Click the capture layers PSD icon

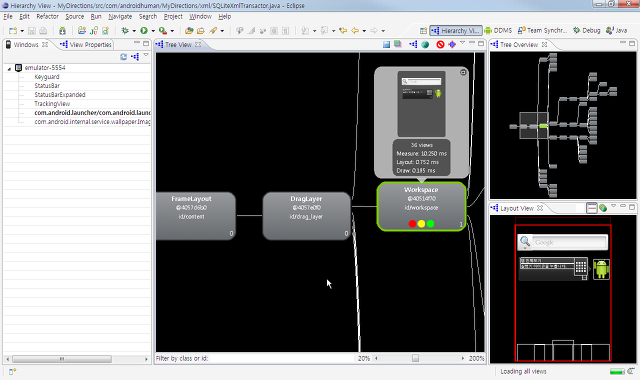tap(398, 44)
